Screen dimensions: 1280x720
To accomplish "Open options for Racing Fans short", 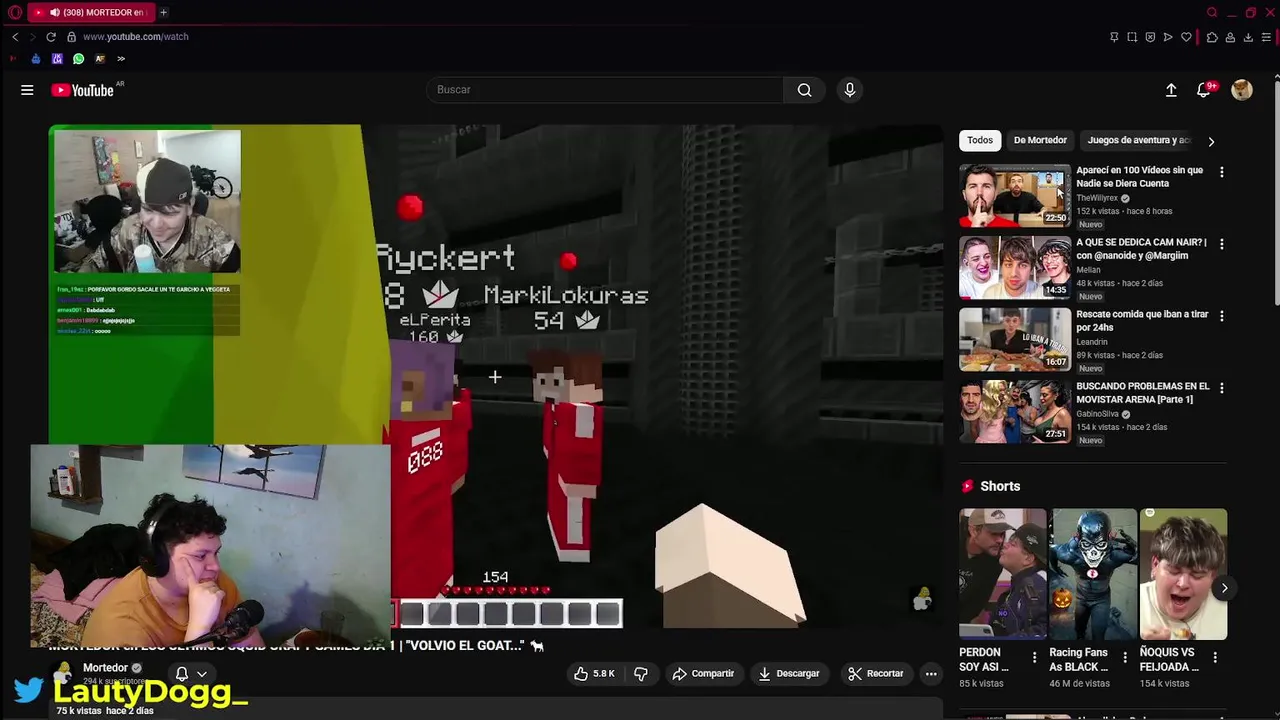I will click(1124, 658).
